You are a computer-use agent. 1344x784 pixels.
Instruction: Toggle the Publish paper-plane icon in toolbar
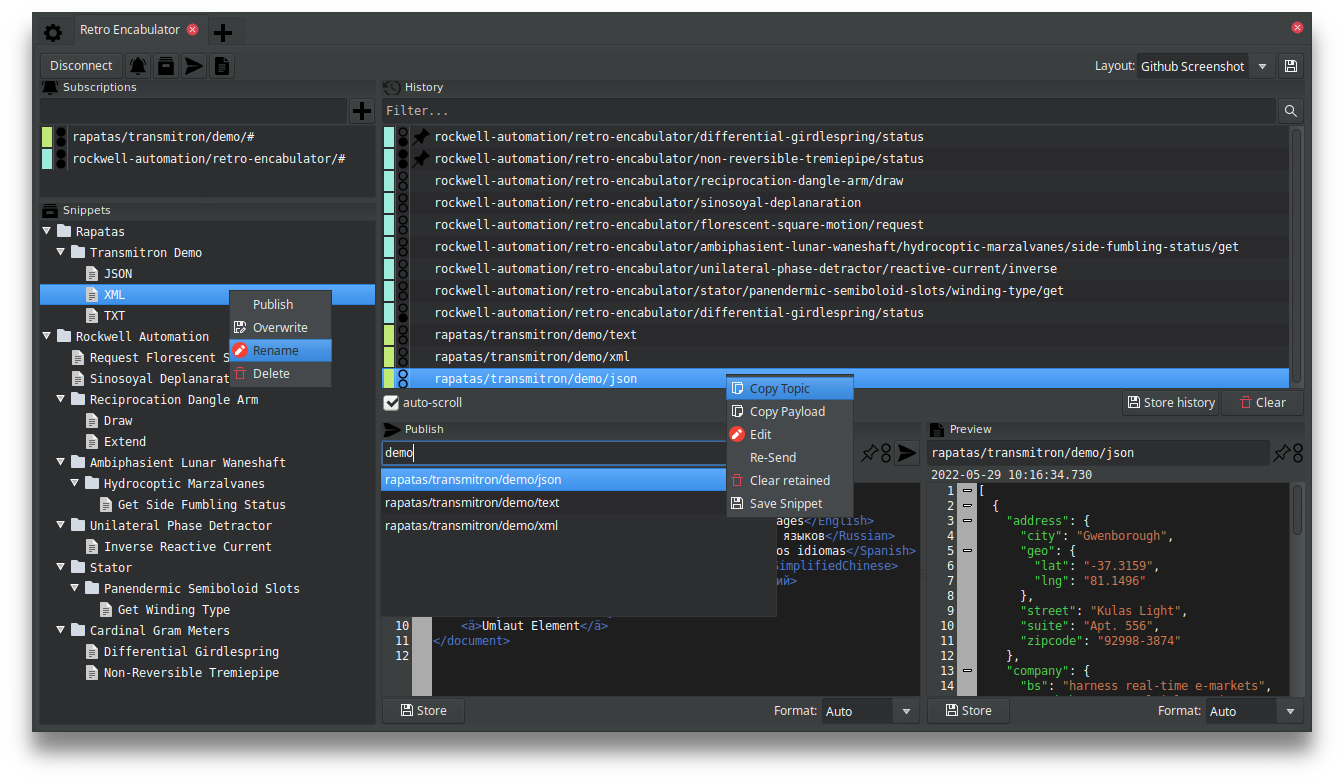click(x=194, y=66)
